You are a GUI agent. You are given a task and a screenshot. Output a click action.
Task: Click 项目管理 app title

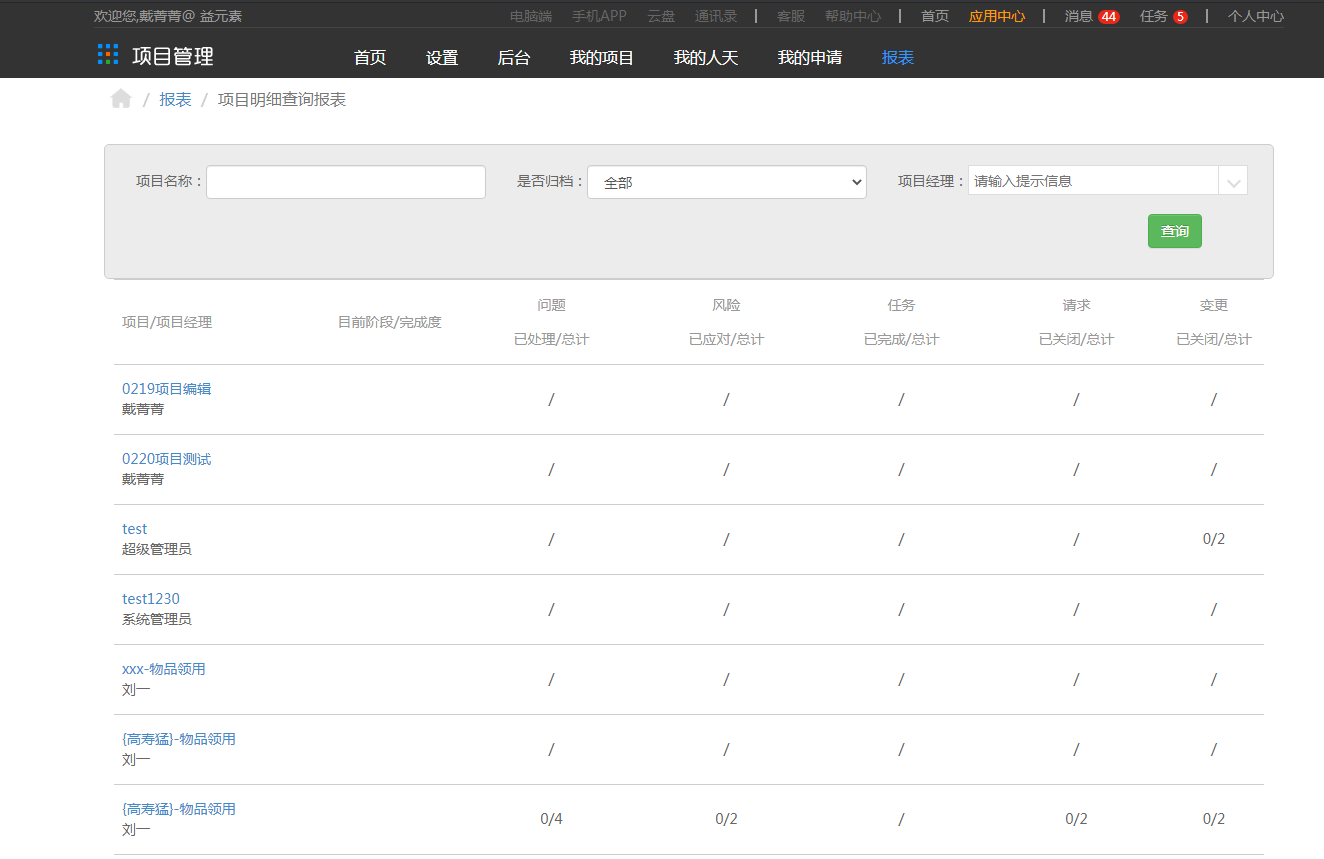[x=173, y=57]
